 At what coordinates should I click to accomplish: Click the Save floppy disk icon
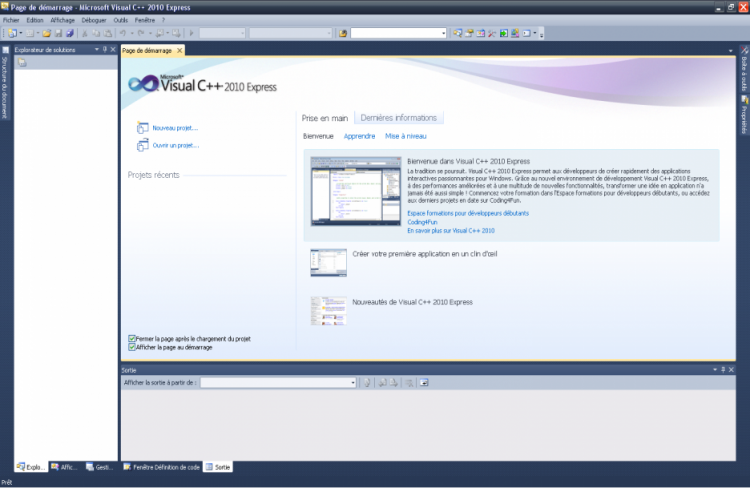[x=58, y=33]
